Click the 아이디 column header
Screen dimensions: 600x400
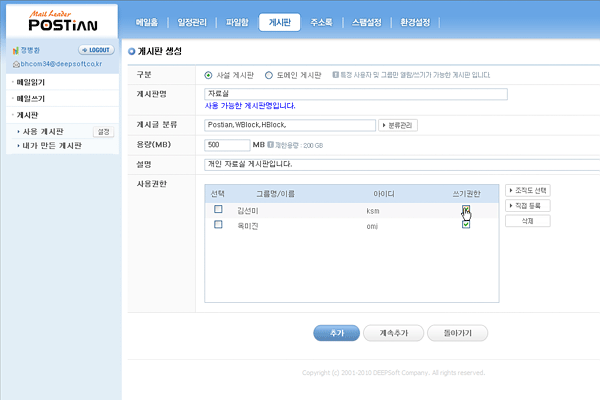(x=384, y=194)
